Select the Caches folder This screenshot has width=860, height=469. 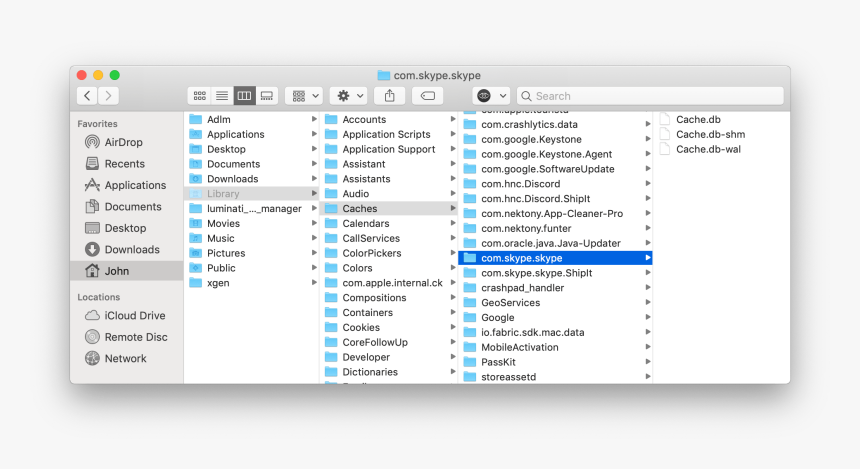389,208
